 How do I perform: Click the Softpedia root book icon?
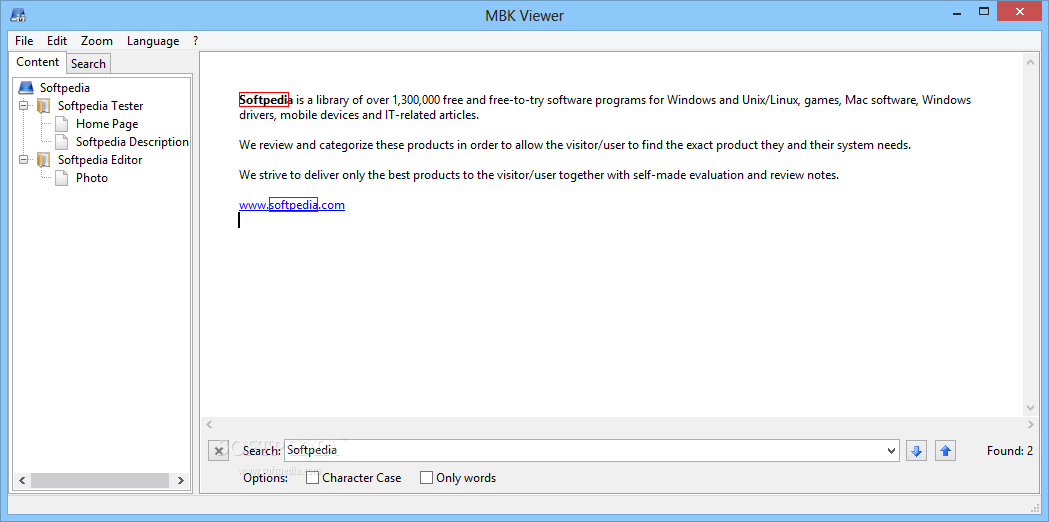point(25,88)
